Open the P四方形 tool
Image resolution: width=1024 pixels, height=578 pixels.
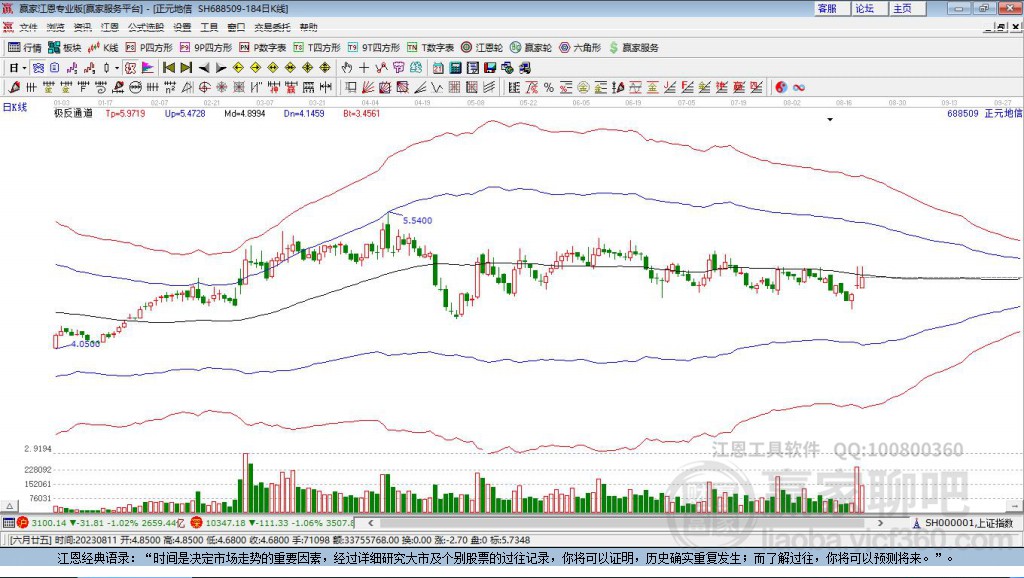click(148, 48)
